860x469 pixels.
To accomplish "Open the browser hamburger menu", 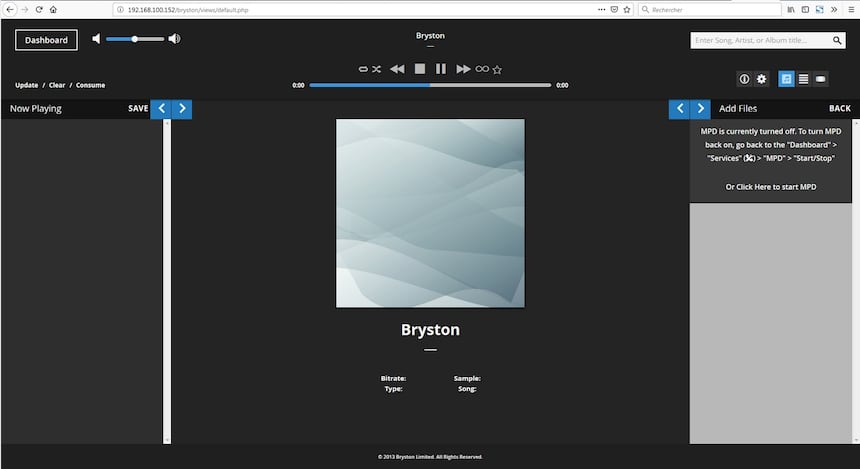I will point(851,9).
